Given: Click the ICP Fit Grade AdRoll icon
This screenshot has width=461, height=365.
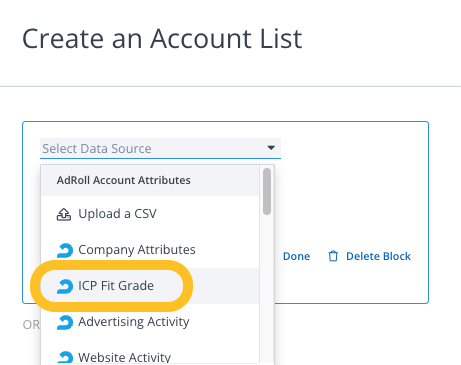Looking at the screenshot, I should coord(65,286).
